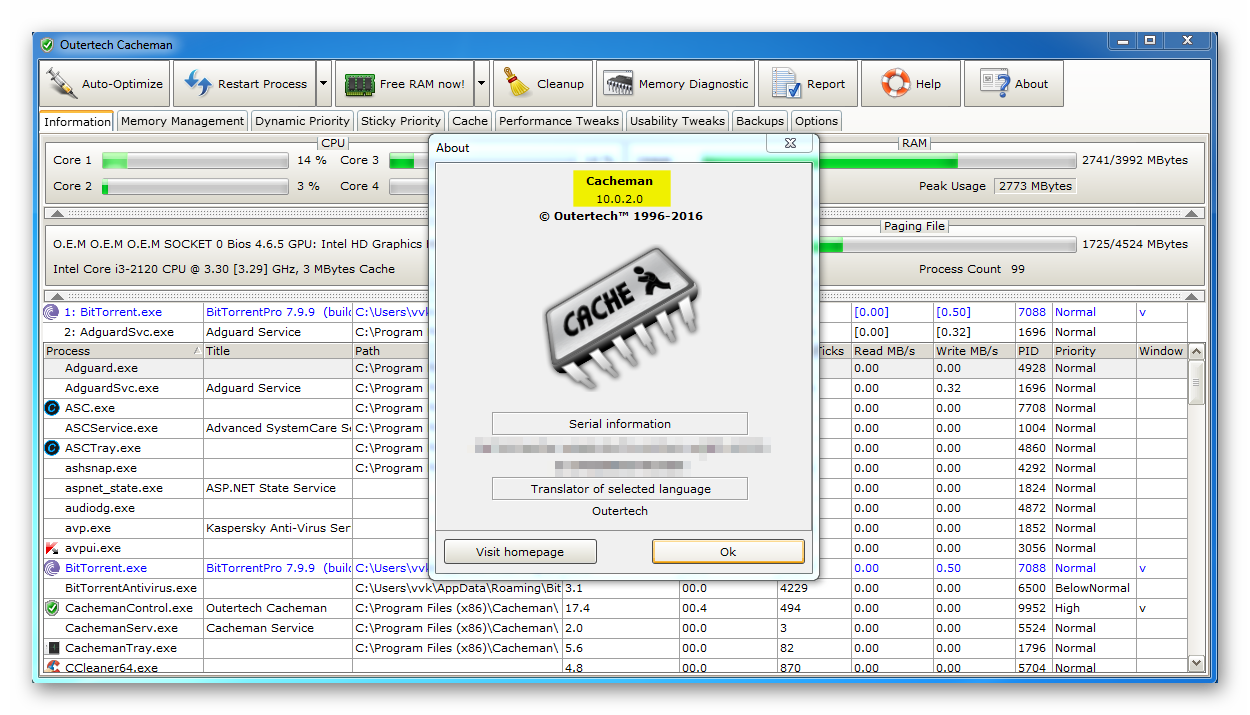
Task: Select the audiodg.exe process
Action: tap(615, 508)
